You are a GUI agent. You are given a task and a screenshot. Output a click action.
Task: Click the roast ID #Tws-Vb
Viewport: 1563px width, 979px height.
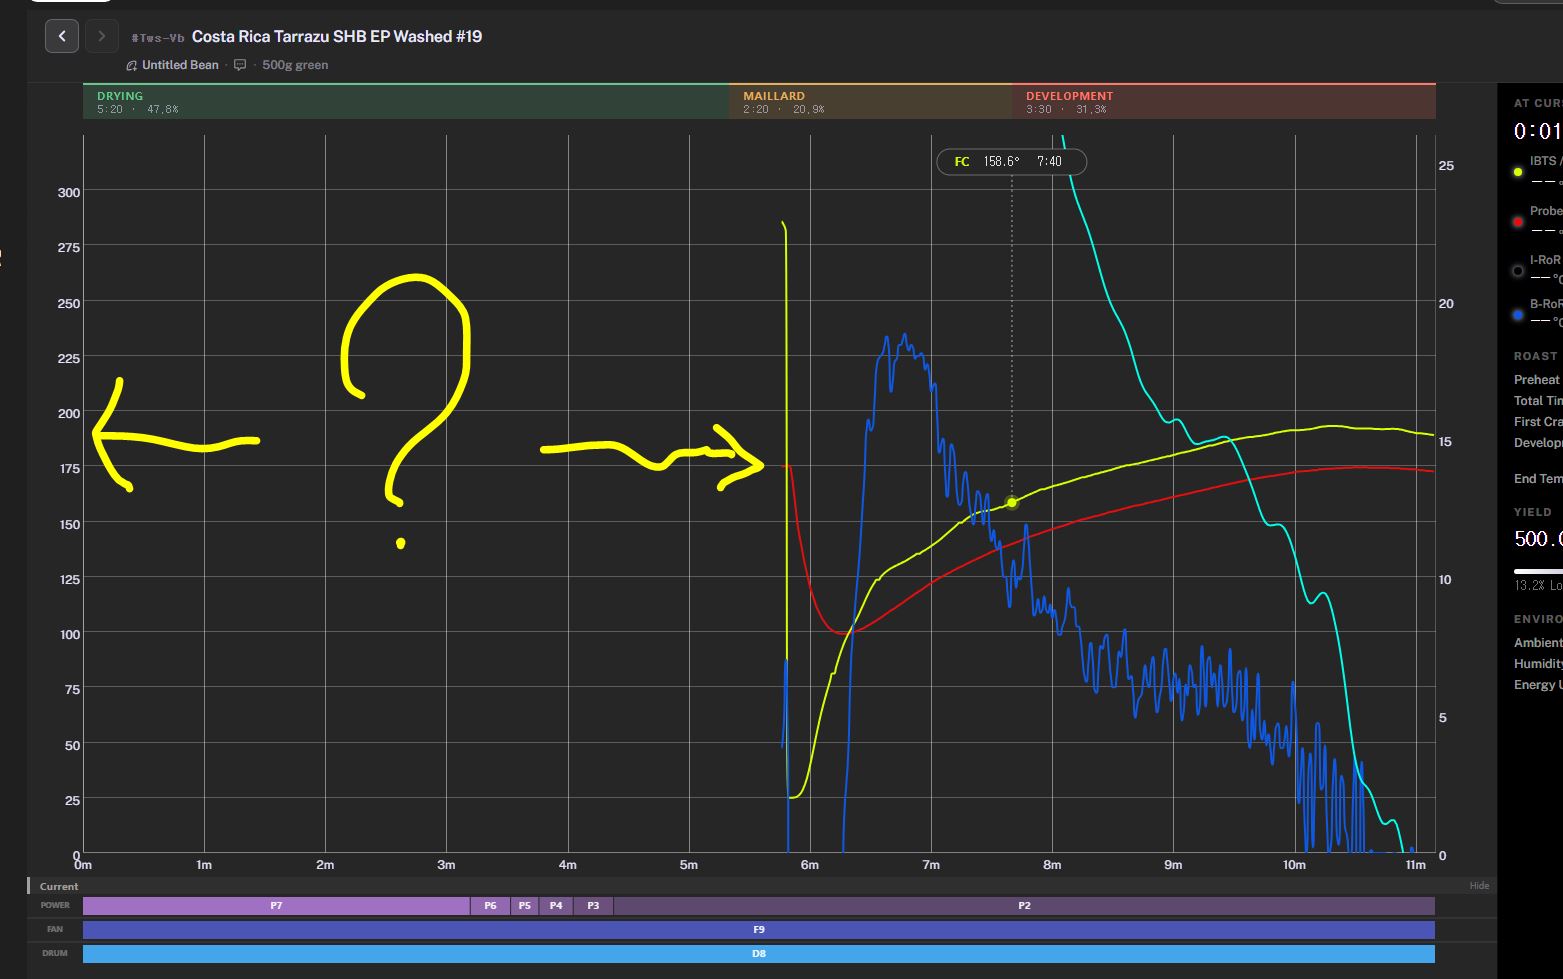(158, 38)
